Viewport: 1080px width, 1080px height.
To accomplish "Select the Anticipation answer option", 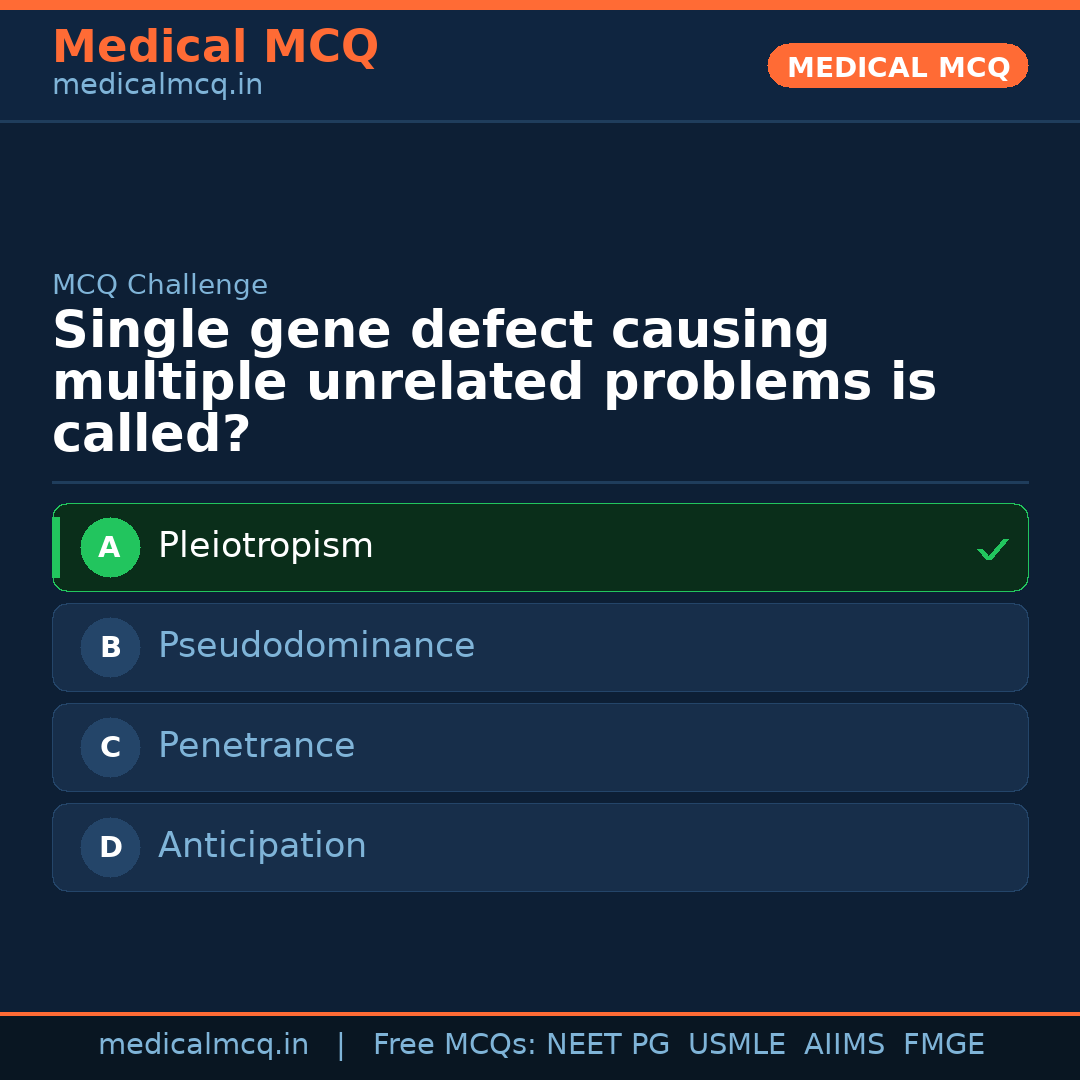I will coord(540,847).
